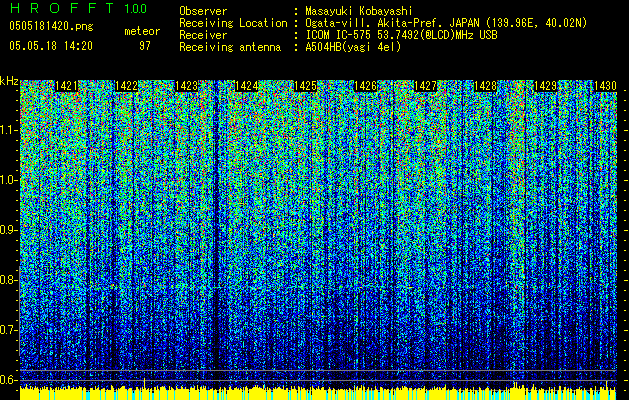
Task: Click the 0.6 frequency axis label
Action: pyautogui.click(x=8, y=380)
